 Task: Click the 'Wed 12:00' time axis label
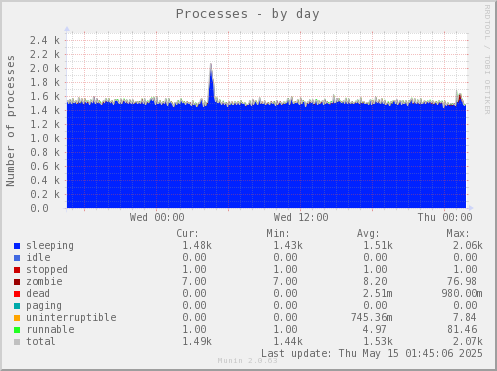[x=301, y=217]
